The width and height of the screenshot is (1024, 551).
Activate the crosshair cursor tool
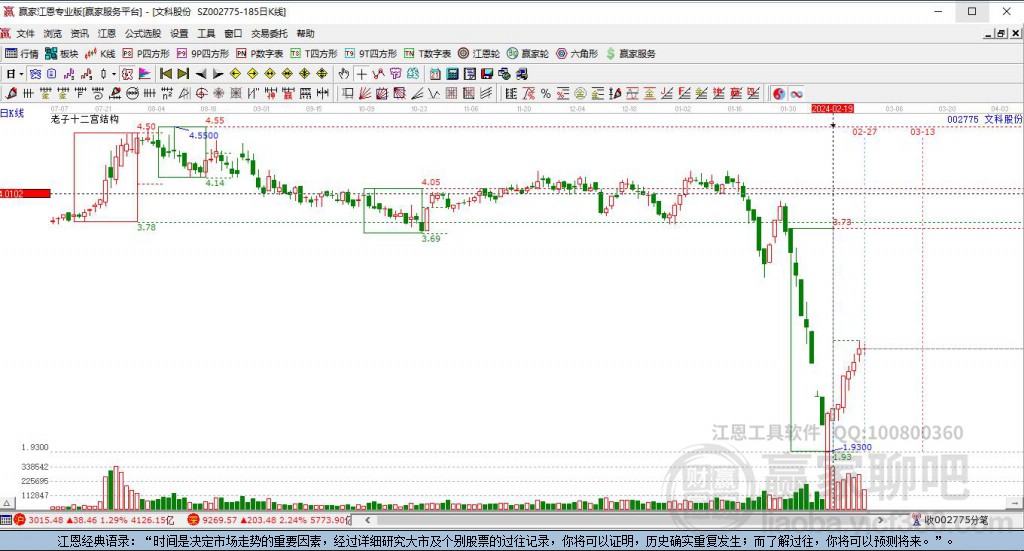[361, 74]
